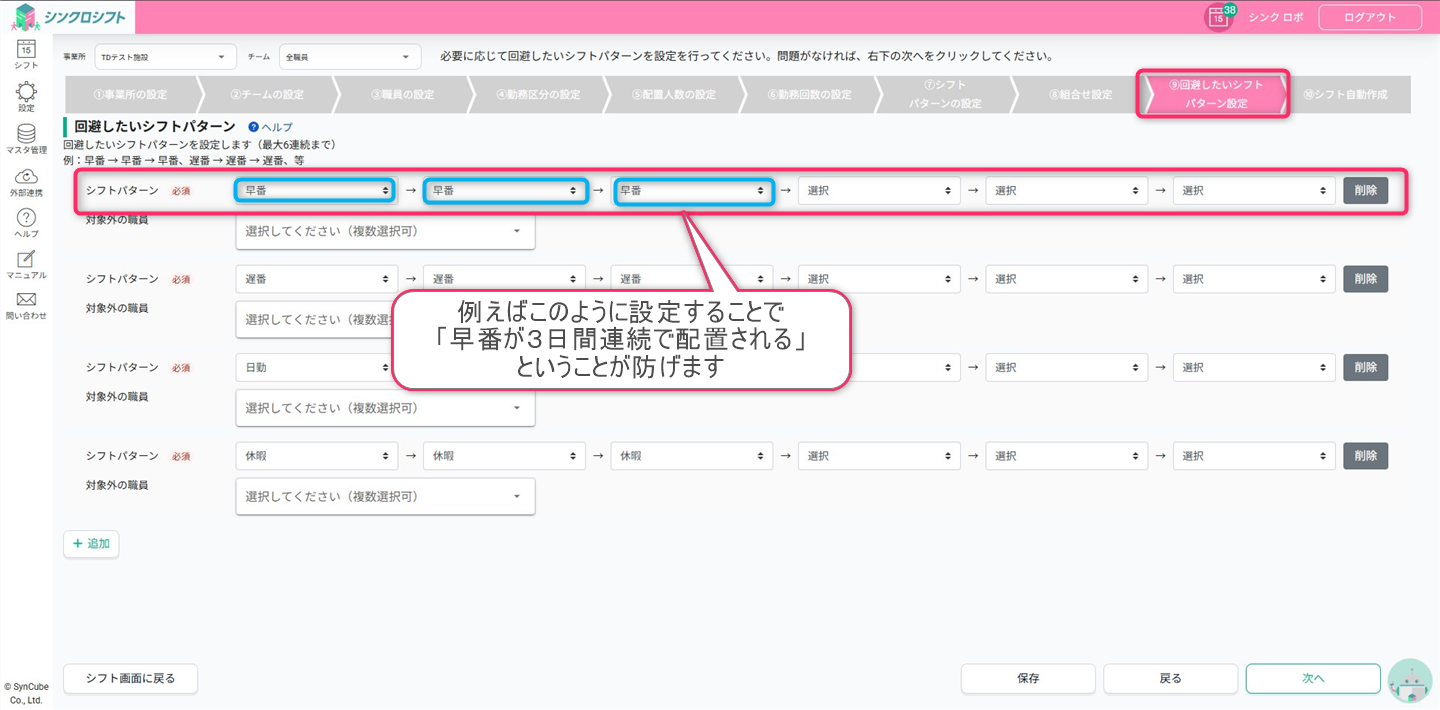
Task: Open the マニュアル notepad icon
Action: [x=26, y=262]
